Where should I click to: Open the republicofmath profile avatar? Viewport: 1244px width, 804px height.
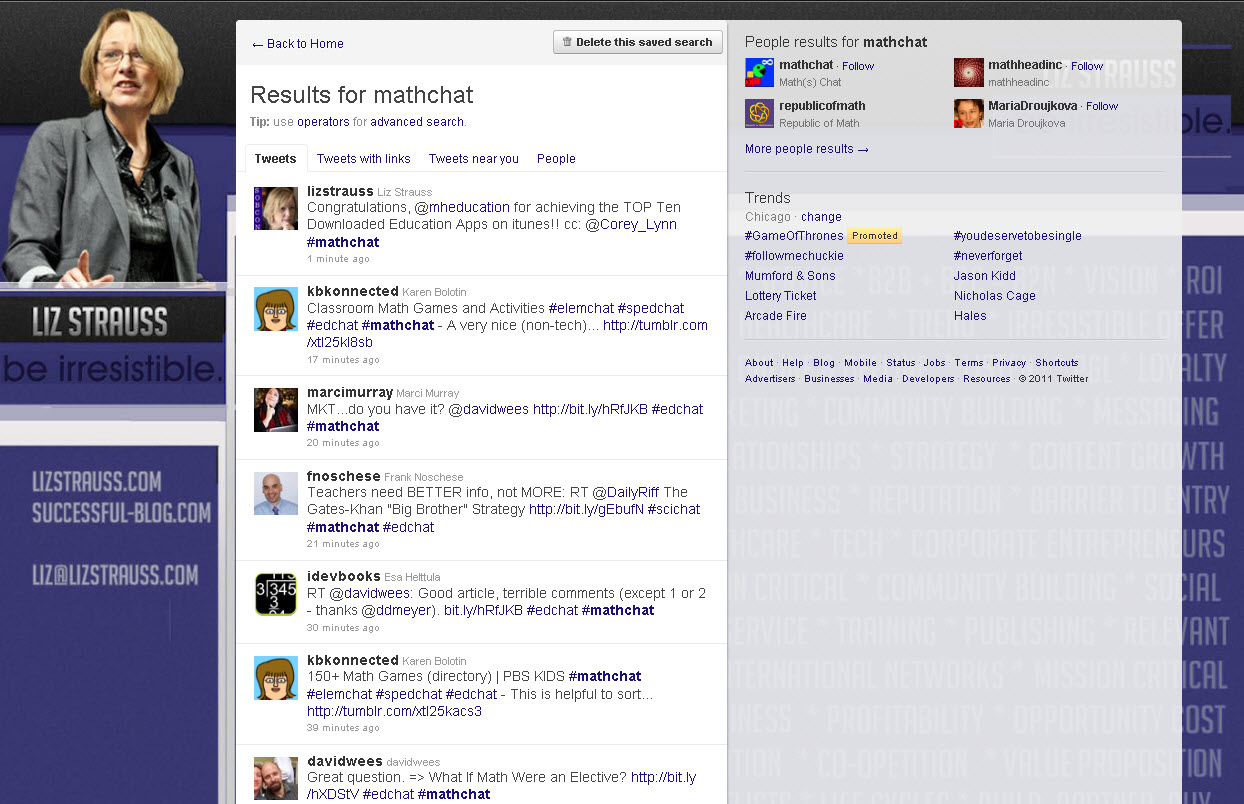760,113
